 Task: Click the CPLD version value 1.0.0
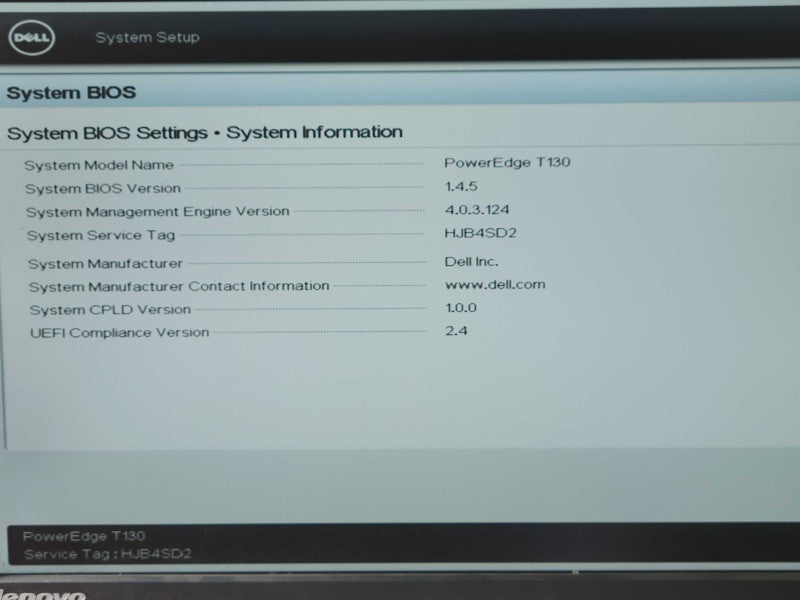pyautogui.click(x=461, y=308)
